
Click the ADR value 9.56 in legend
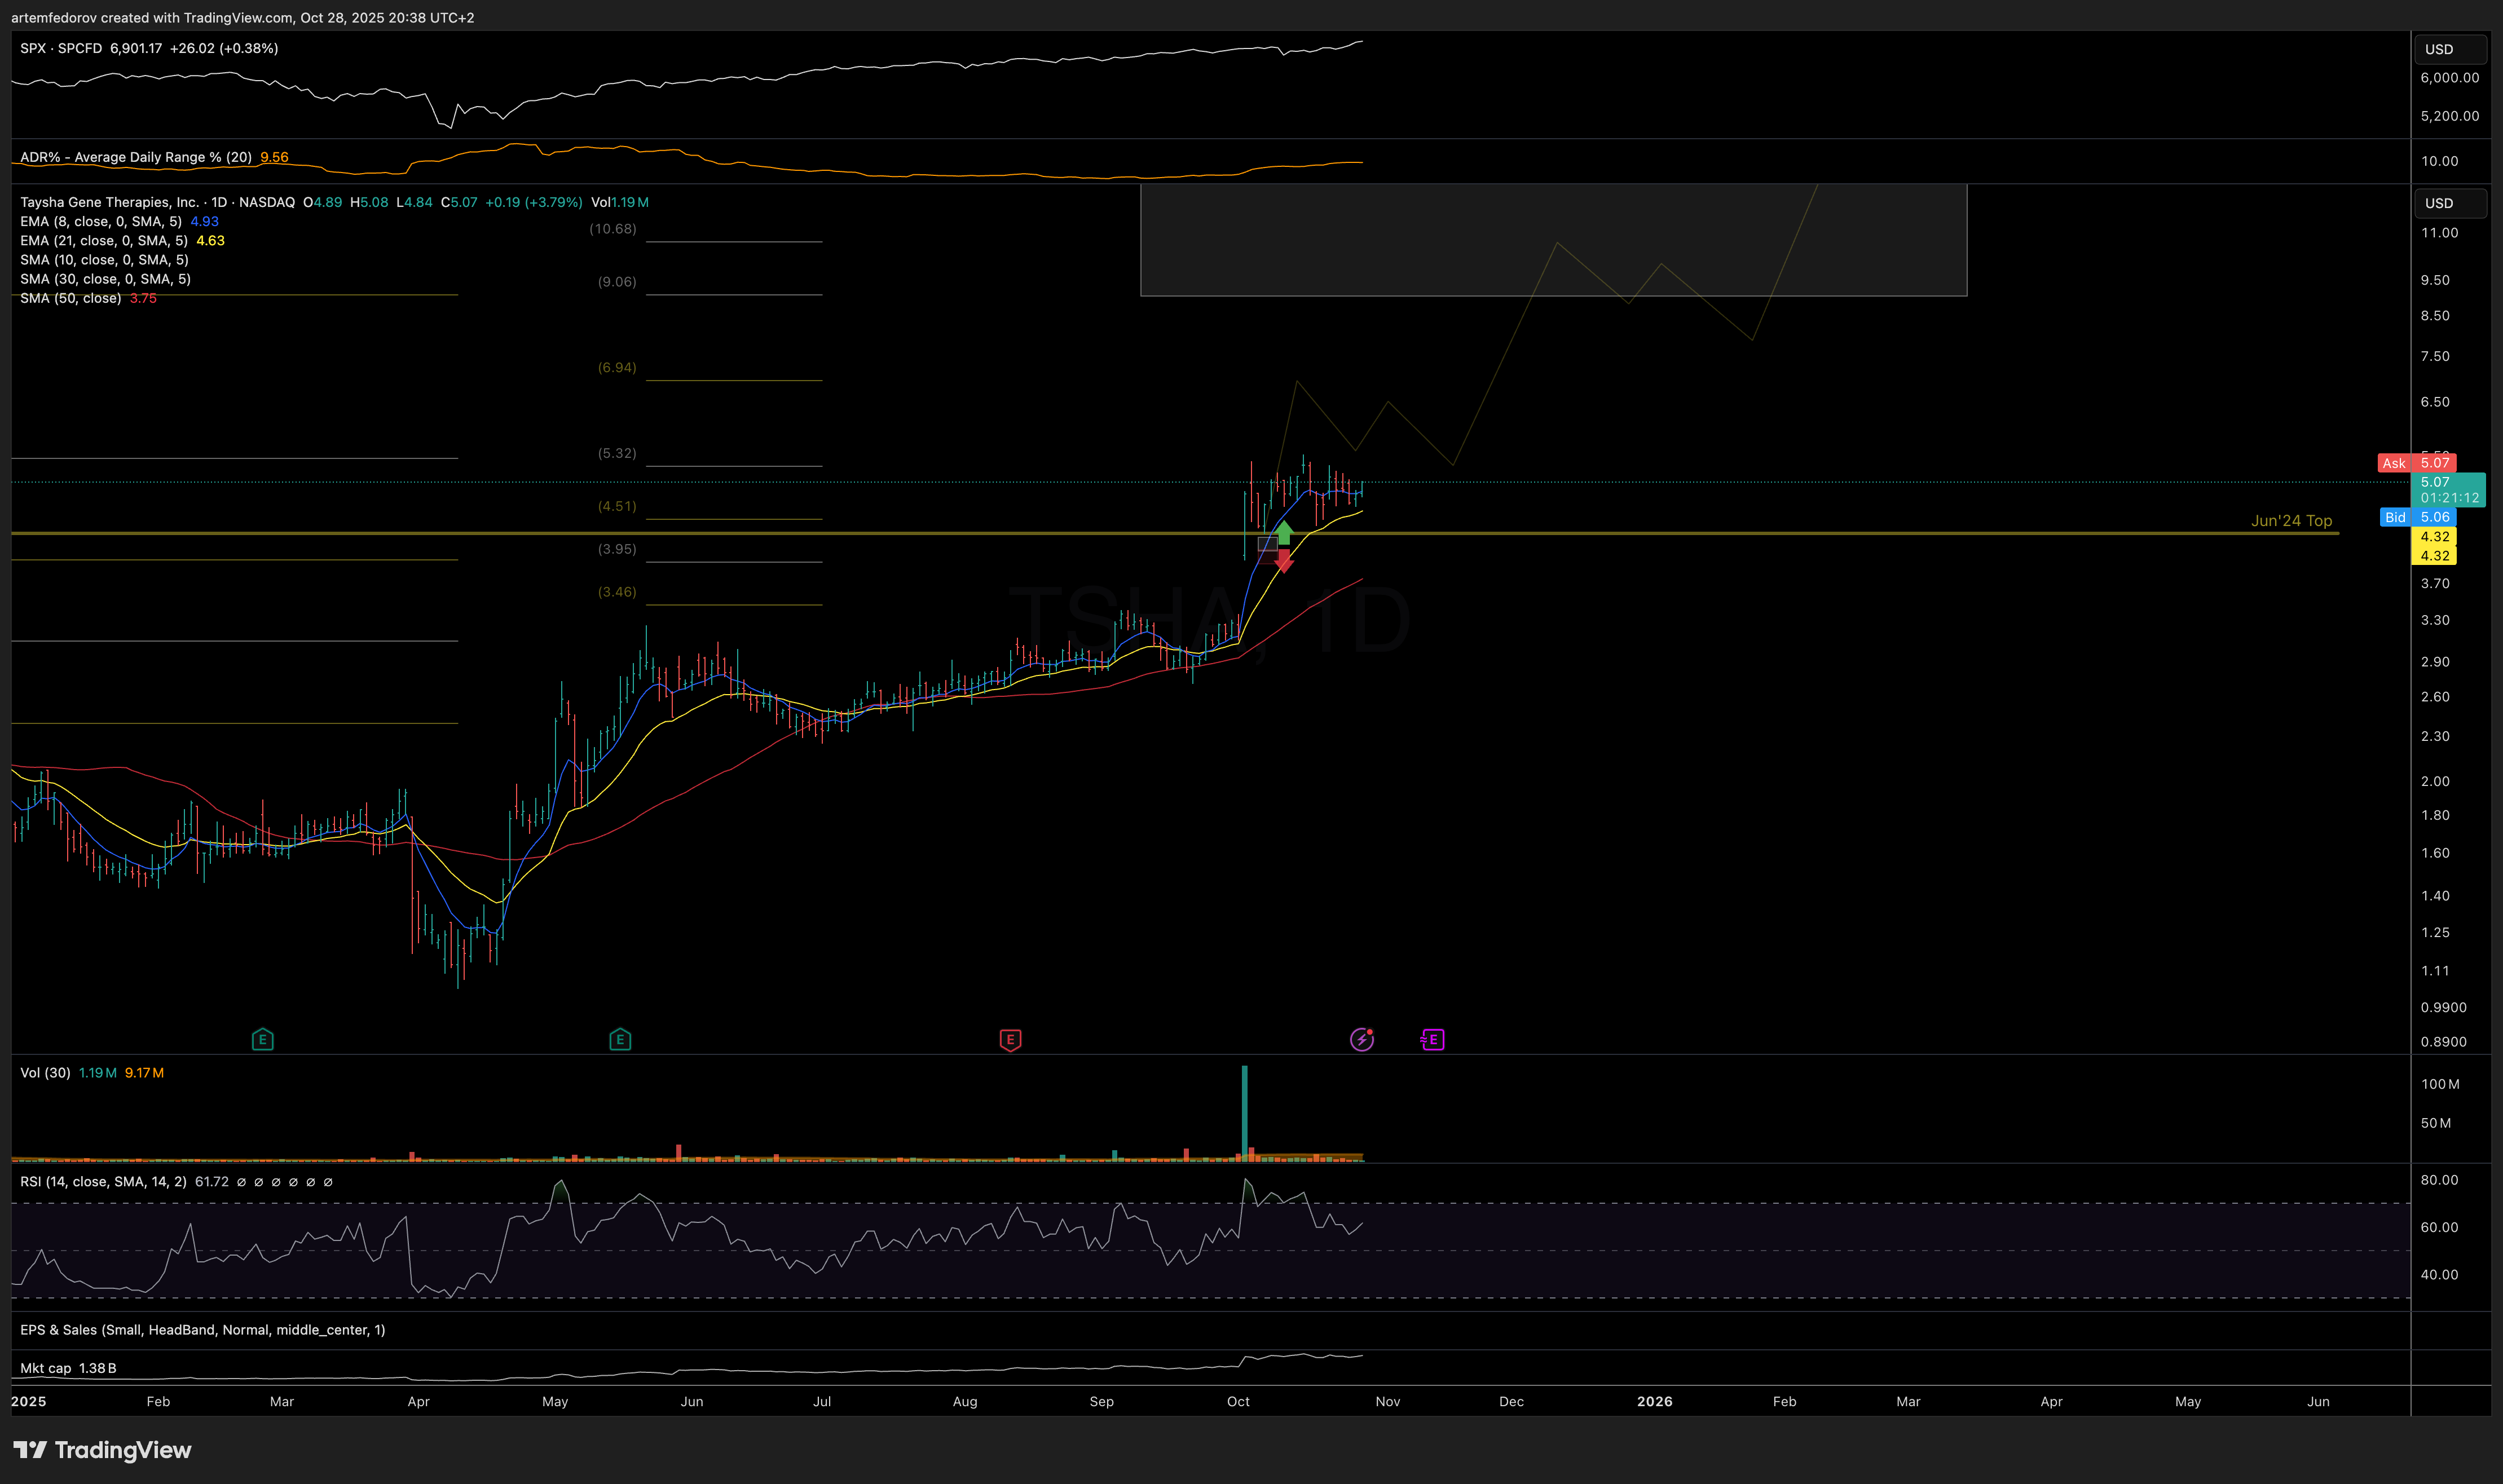coord(274,157)
